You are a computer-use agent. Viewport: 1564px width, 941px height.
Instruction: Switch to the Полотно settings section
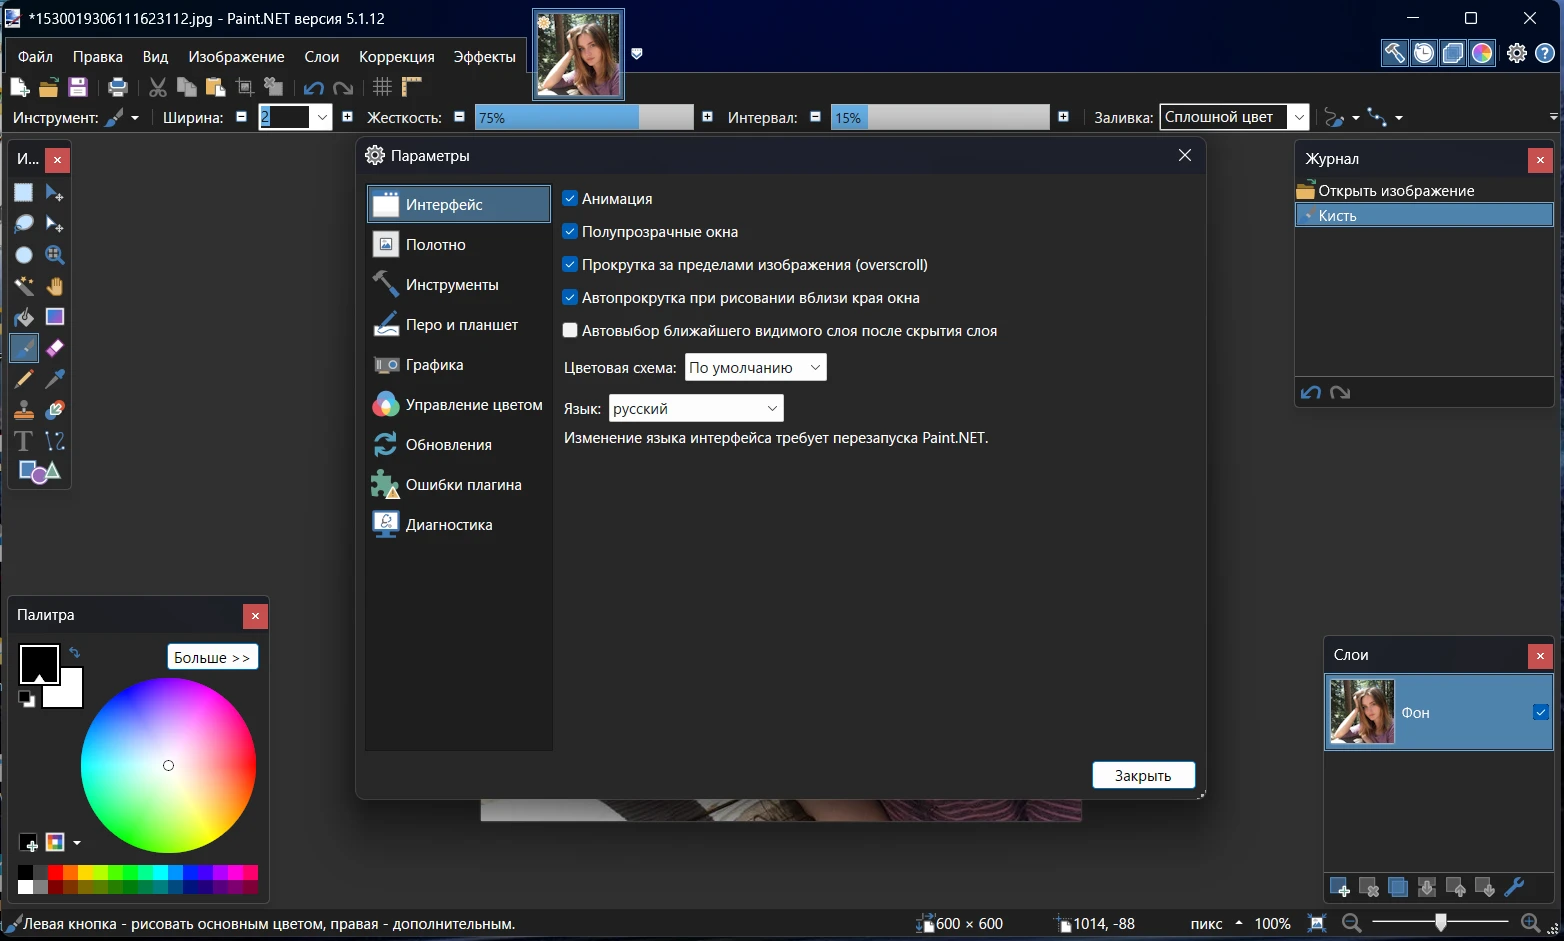coord(436,245)
